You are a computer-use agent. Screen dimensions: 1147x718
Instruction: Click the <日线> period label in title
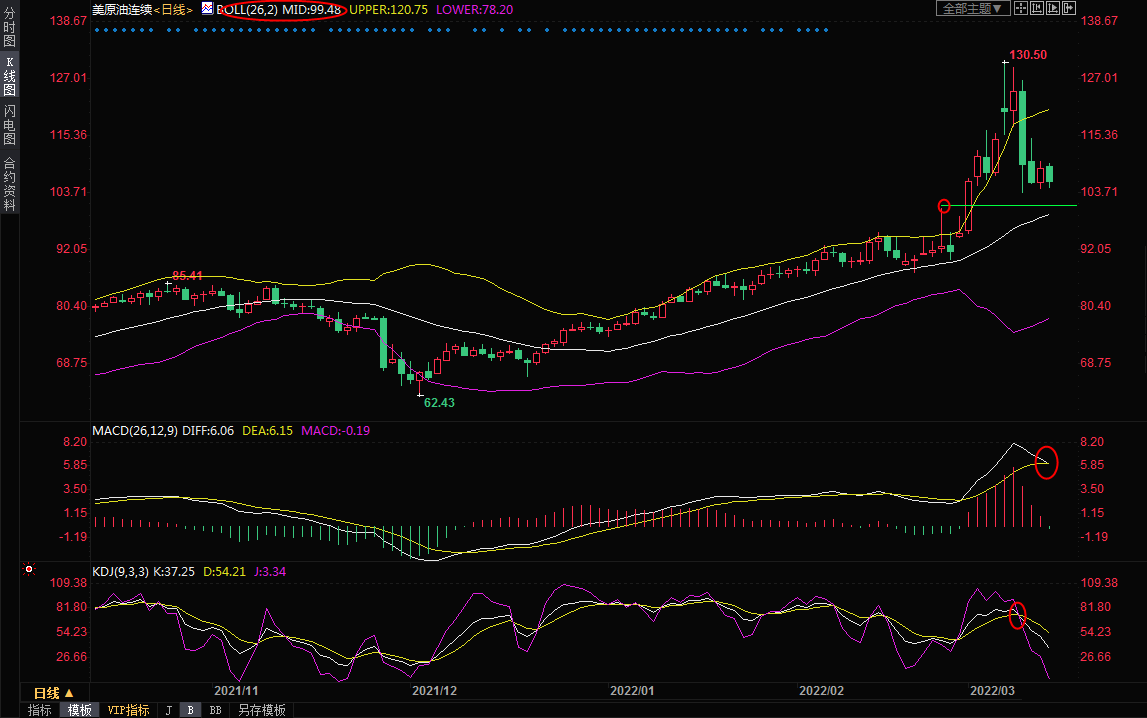click(173, 9)
